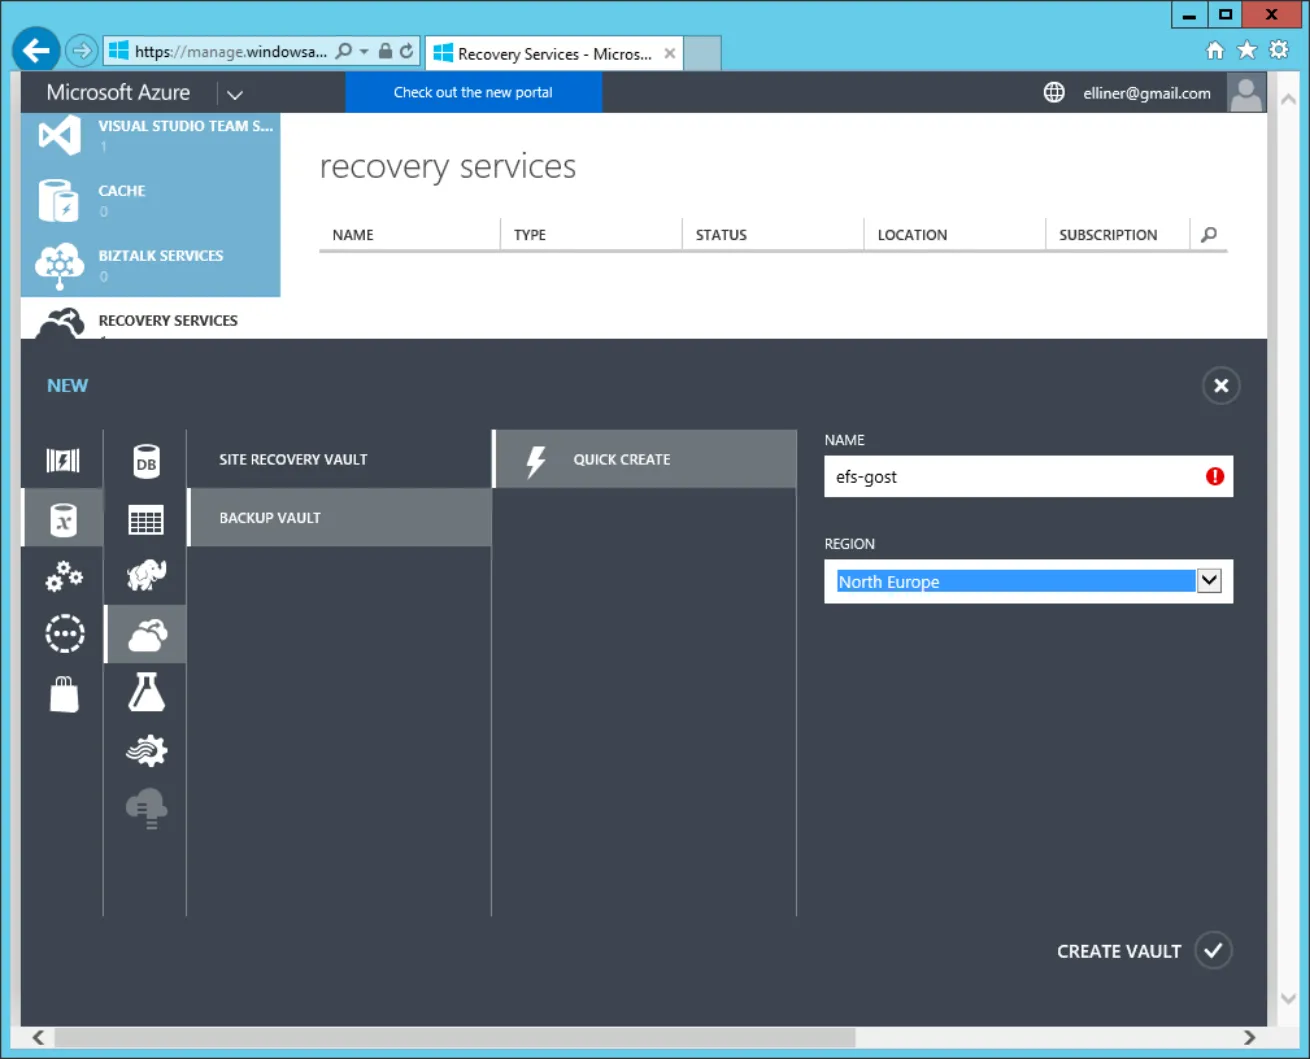Screen dimensions: 1310x1059
Task: Open the user avatar next to elliner@gmail.com
Action: point(1246,93)
